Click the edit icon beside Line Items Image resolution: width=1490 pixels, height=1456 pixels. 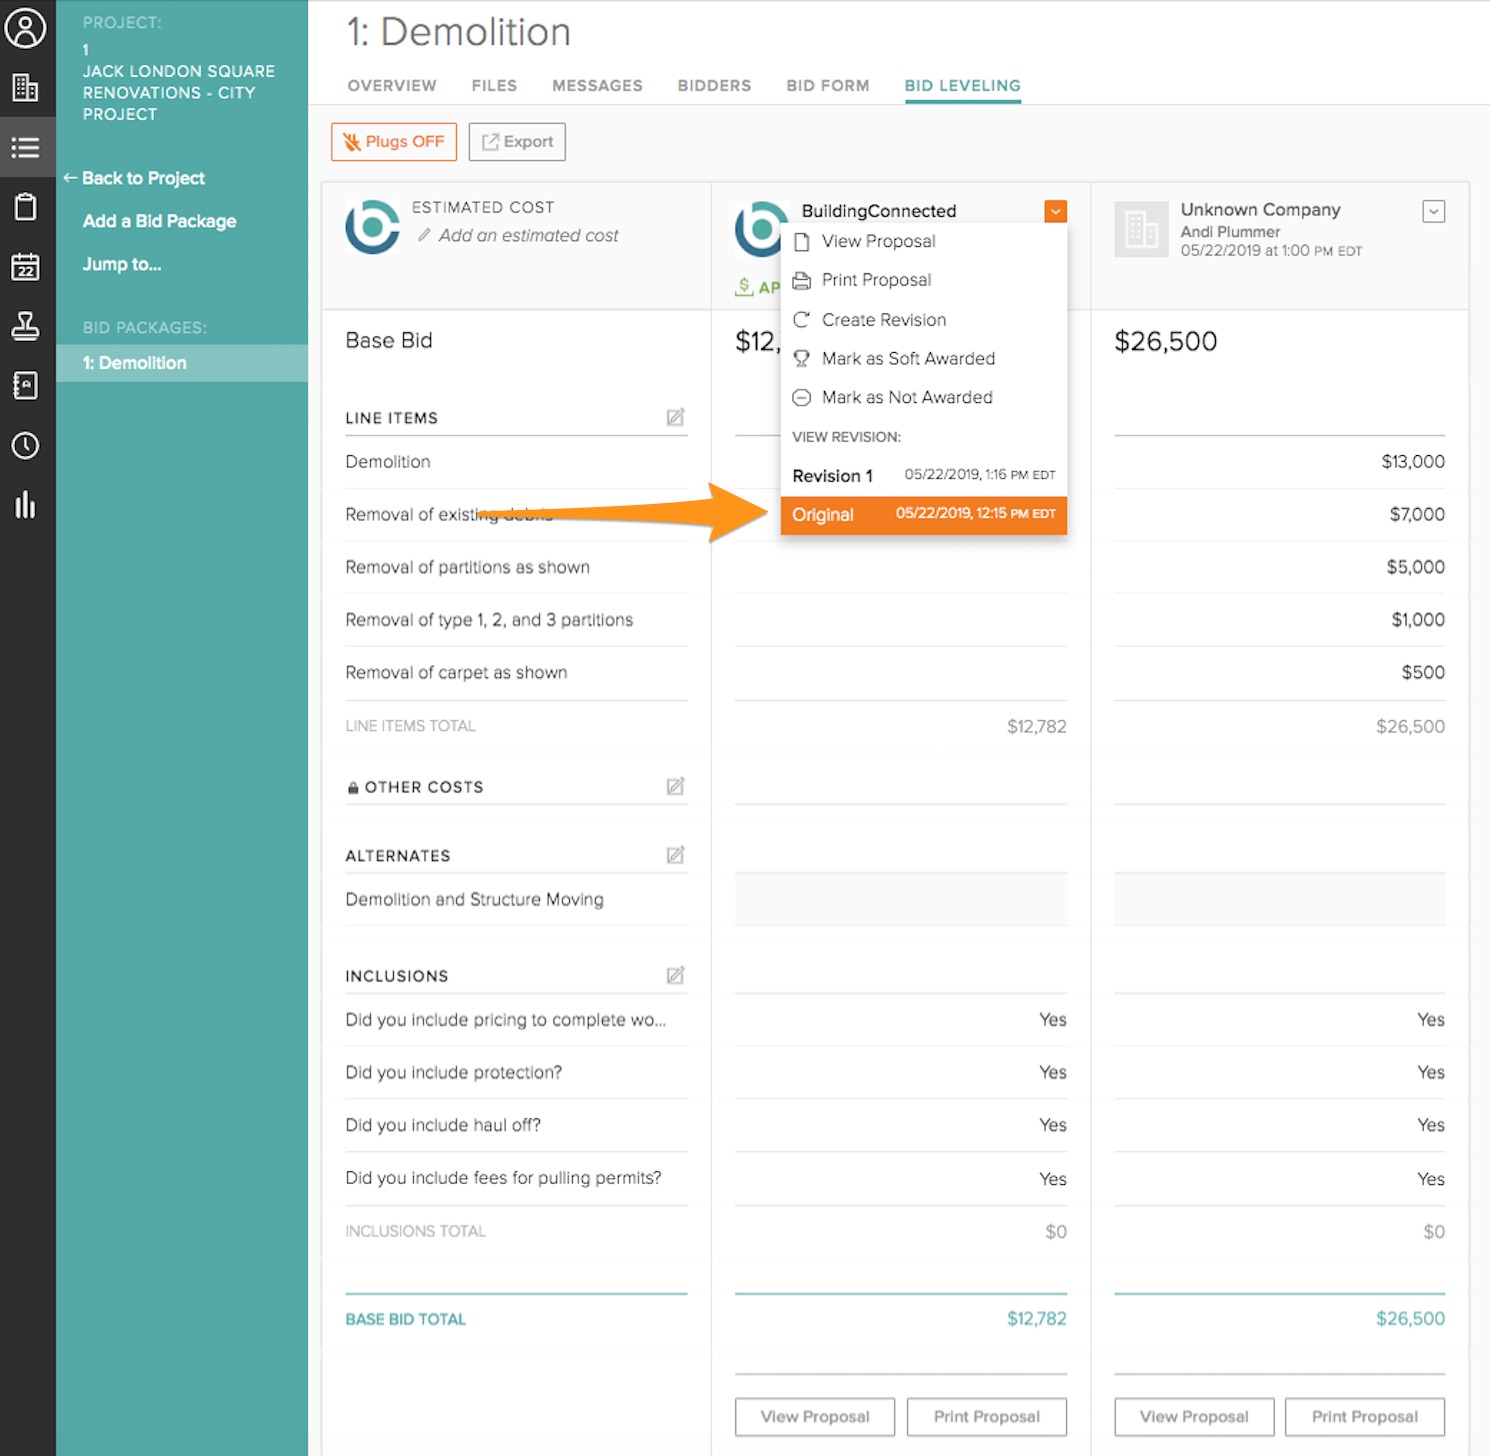pyautogui.click(x=675, y=418)
